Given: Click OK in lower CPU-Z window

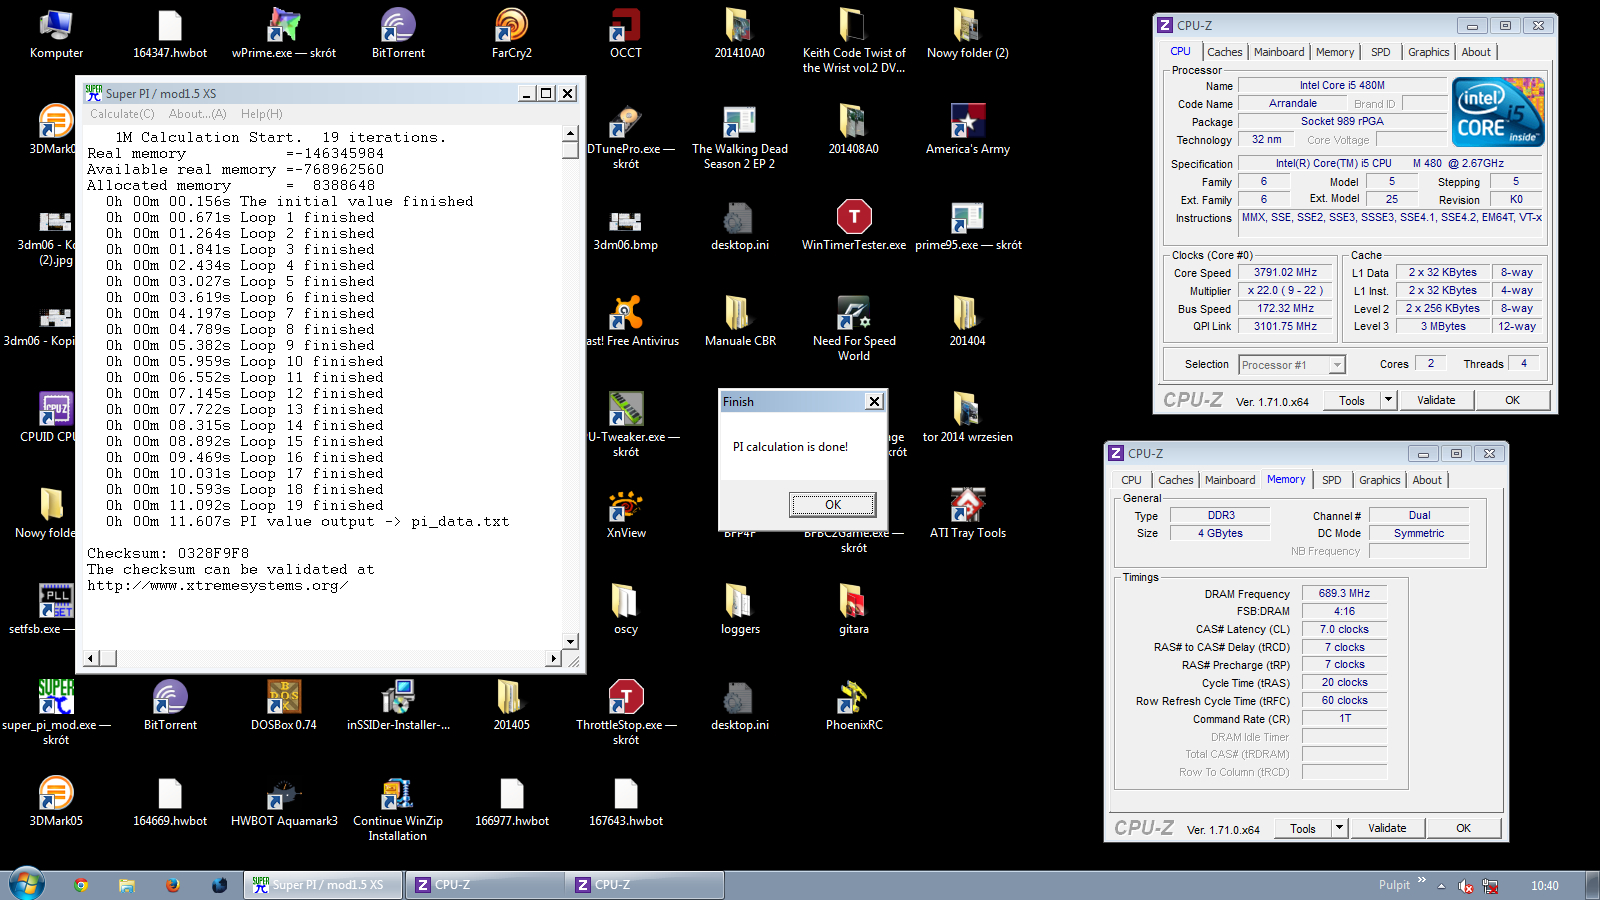Looking at the screenshot, I should tap(1463, 828).
